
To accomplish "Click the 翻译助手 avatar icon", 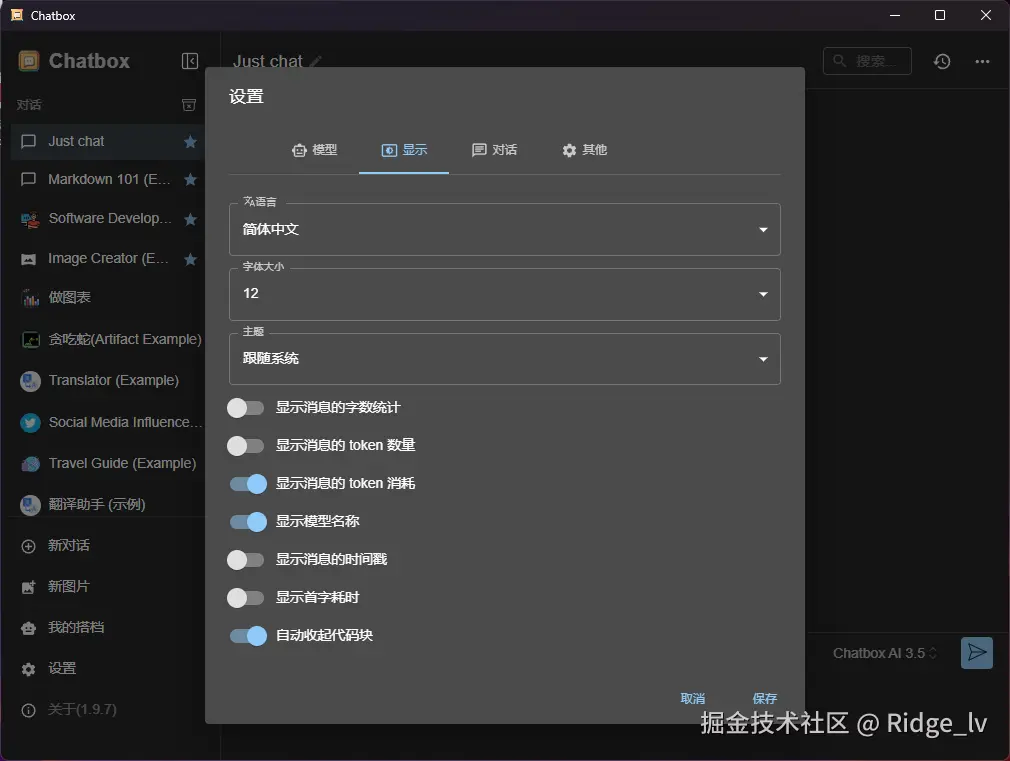I will (x=30, y=505).
